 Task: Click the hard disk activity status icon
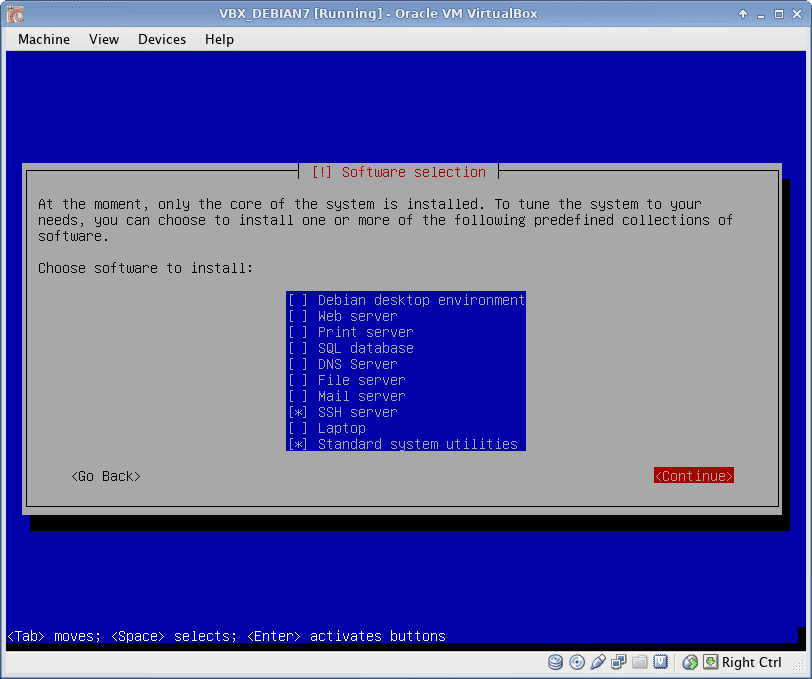point(555,662)
